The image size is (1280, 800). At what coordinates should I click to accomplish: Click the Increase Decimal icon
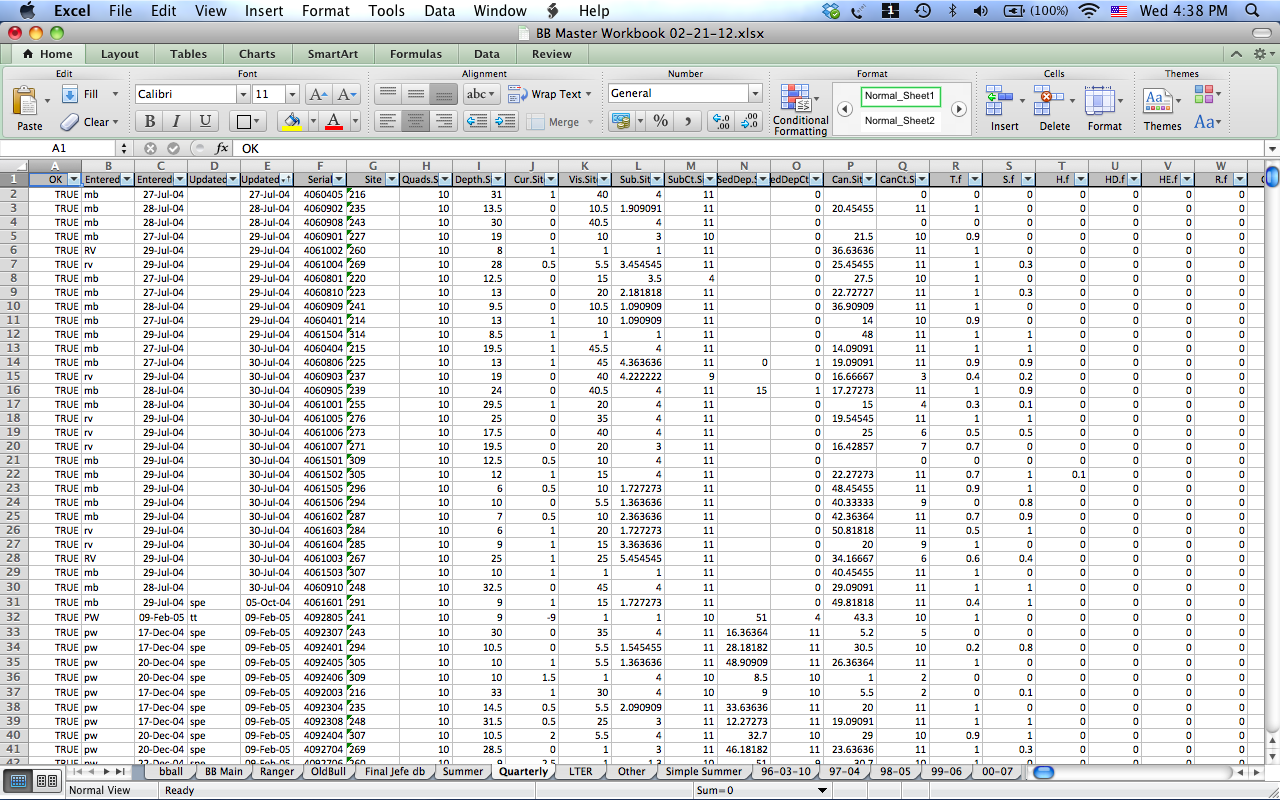(x=722, y=121)
